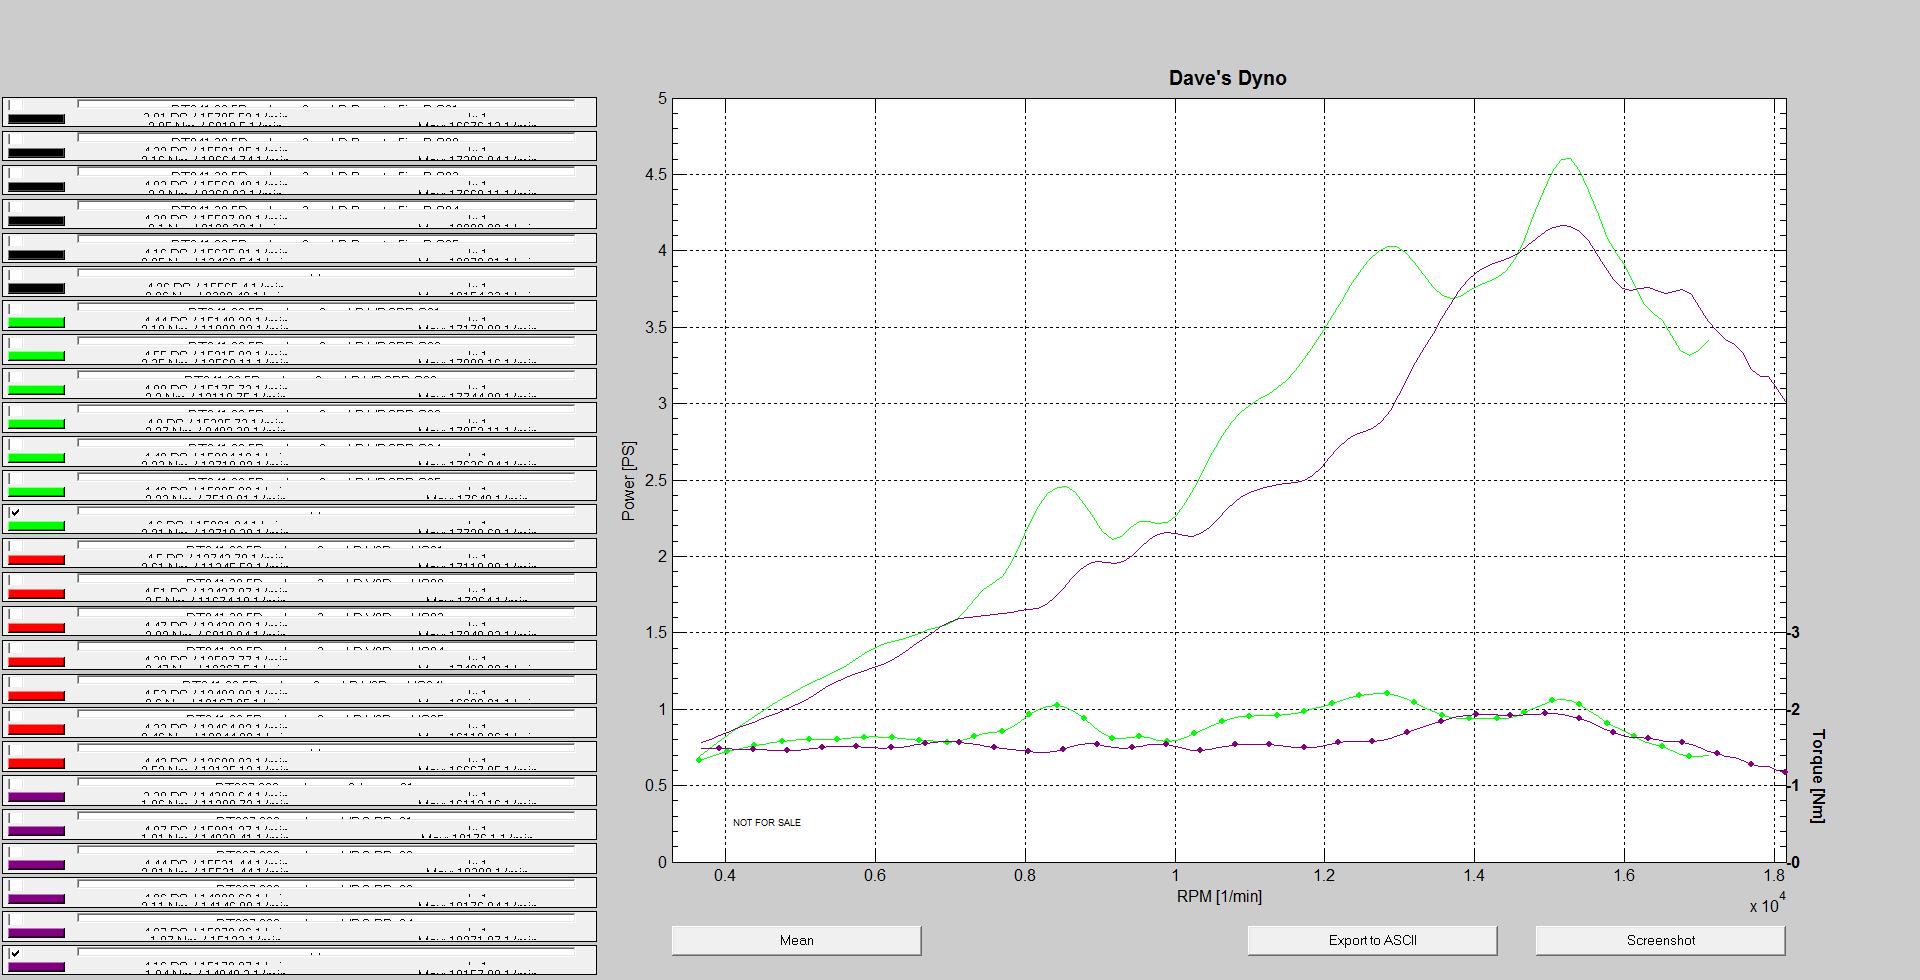Uncheck the checked purple run at list bottom

(15, 953)
